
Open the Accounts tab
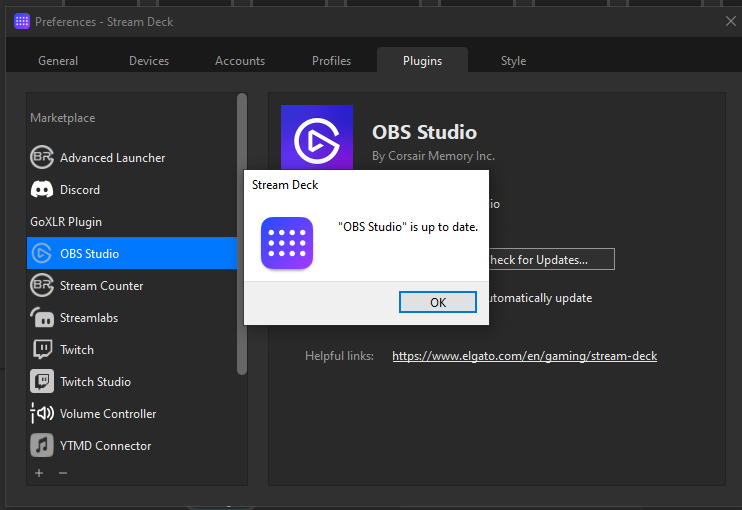click(x=240, y=61)
